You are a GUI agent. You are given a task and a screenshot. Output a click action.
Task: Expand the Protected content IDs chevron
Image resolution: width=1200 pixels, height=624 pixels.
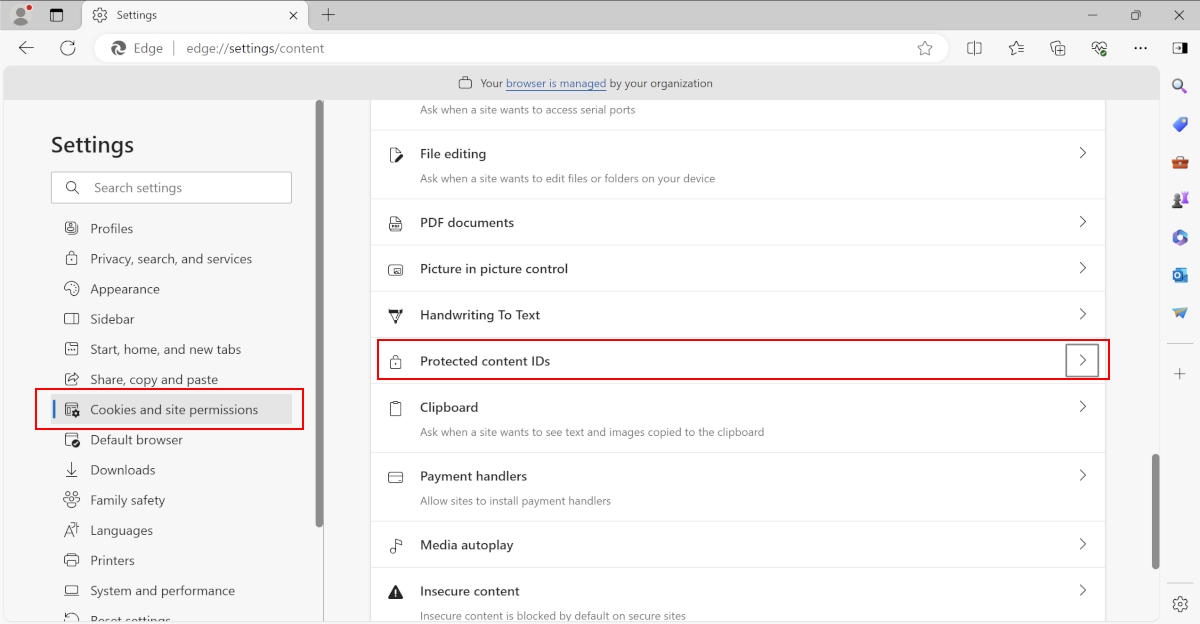coord(1082,361)
